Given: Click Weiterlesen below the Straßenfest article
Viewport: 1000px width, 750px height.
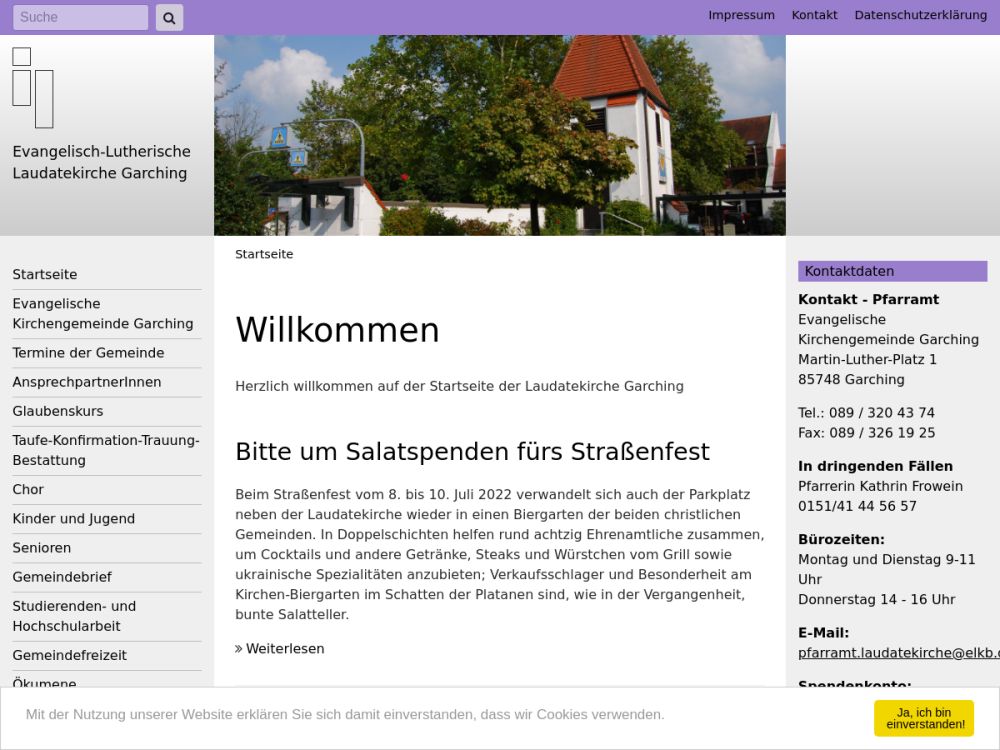Looking at the screenshot, I should [284, 649].
